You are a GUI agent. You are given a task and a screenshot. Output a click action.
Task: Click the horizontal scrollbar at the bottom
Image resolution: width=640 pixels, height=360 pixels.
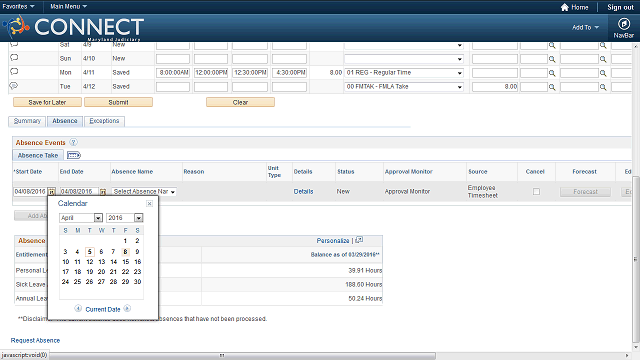coord(242,356)
